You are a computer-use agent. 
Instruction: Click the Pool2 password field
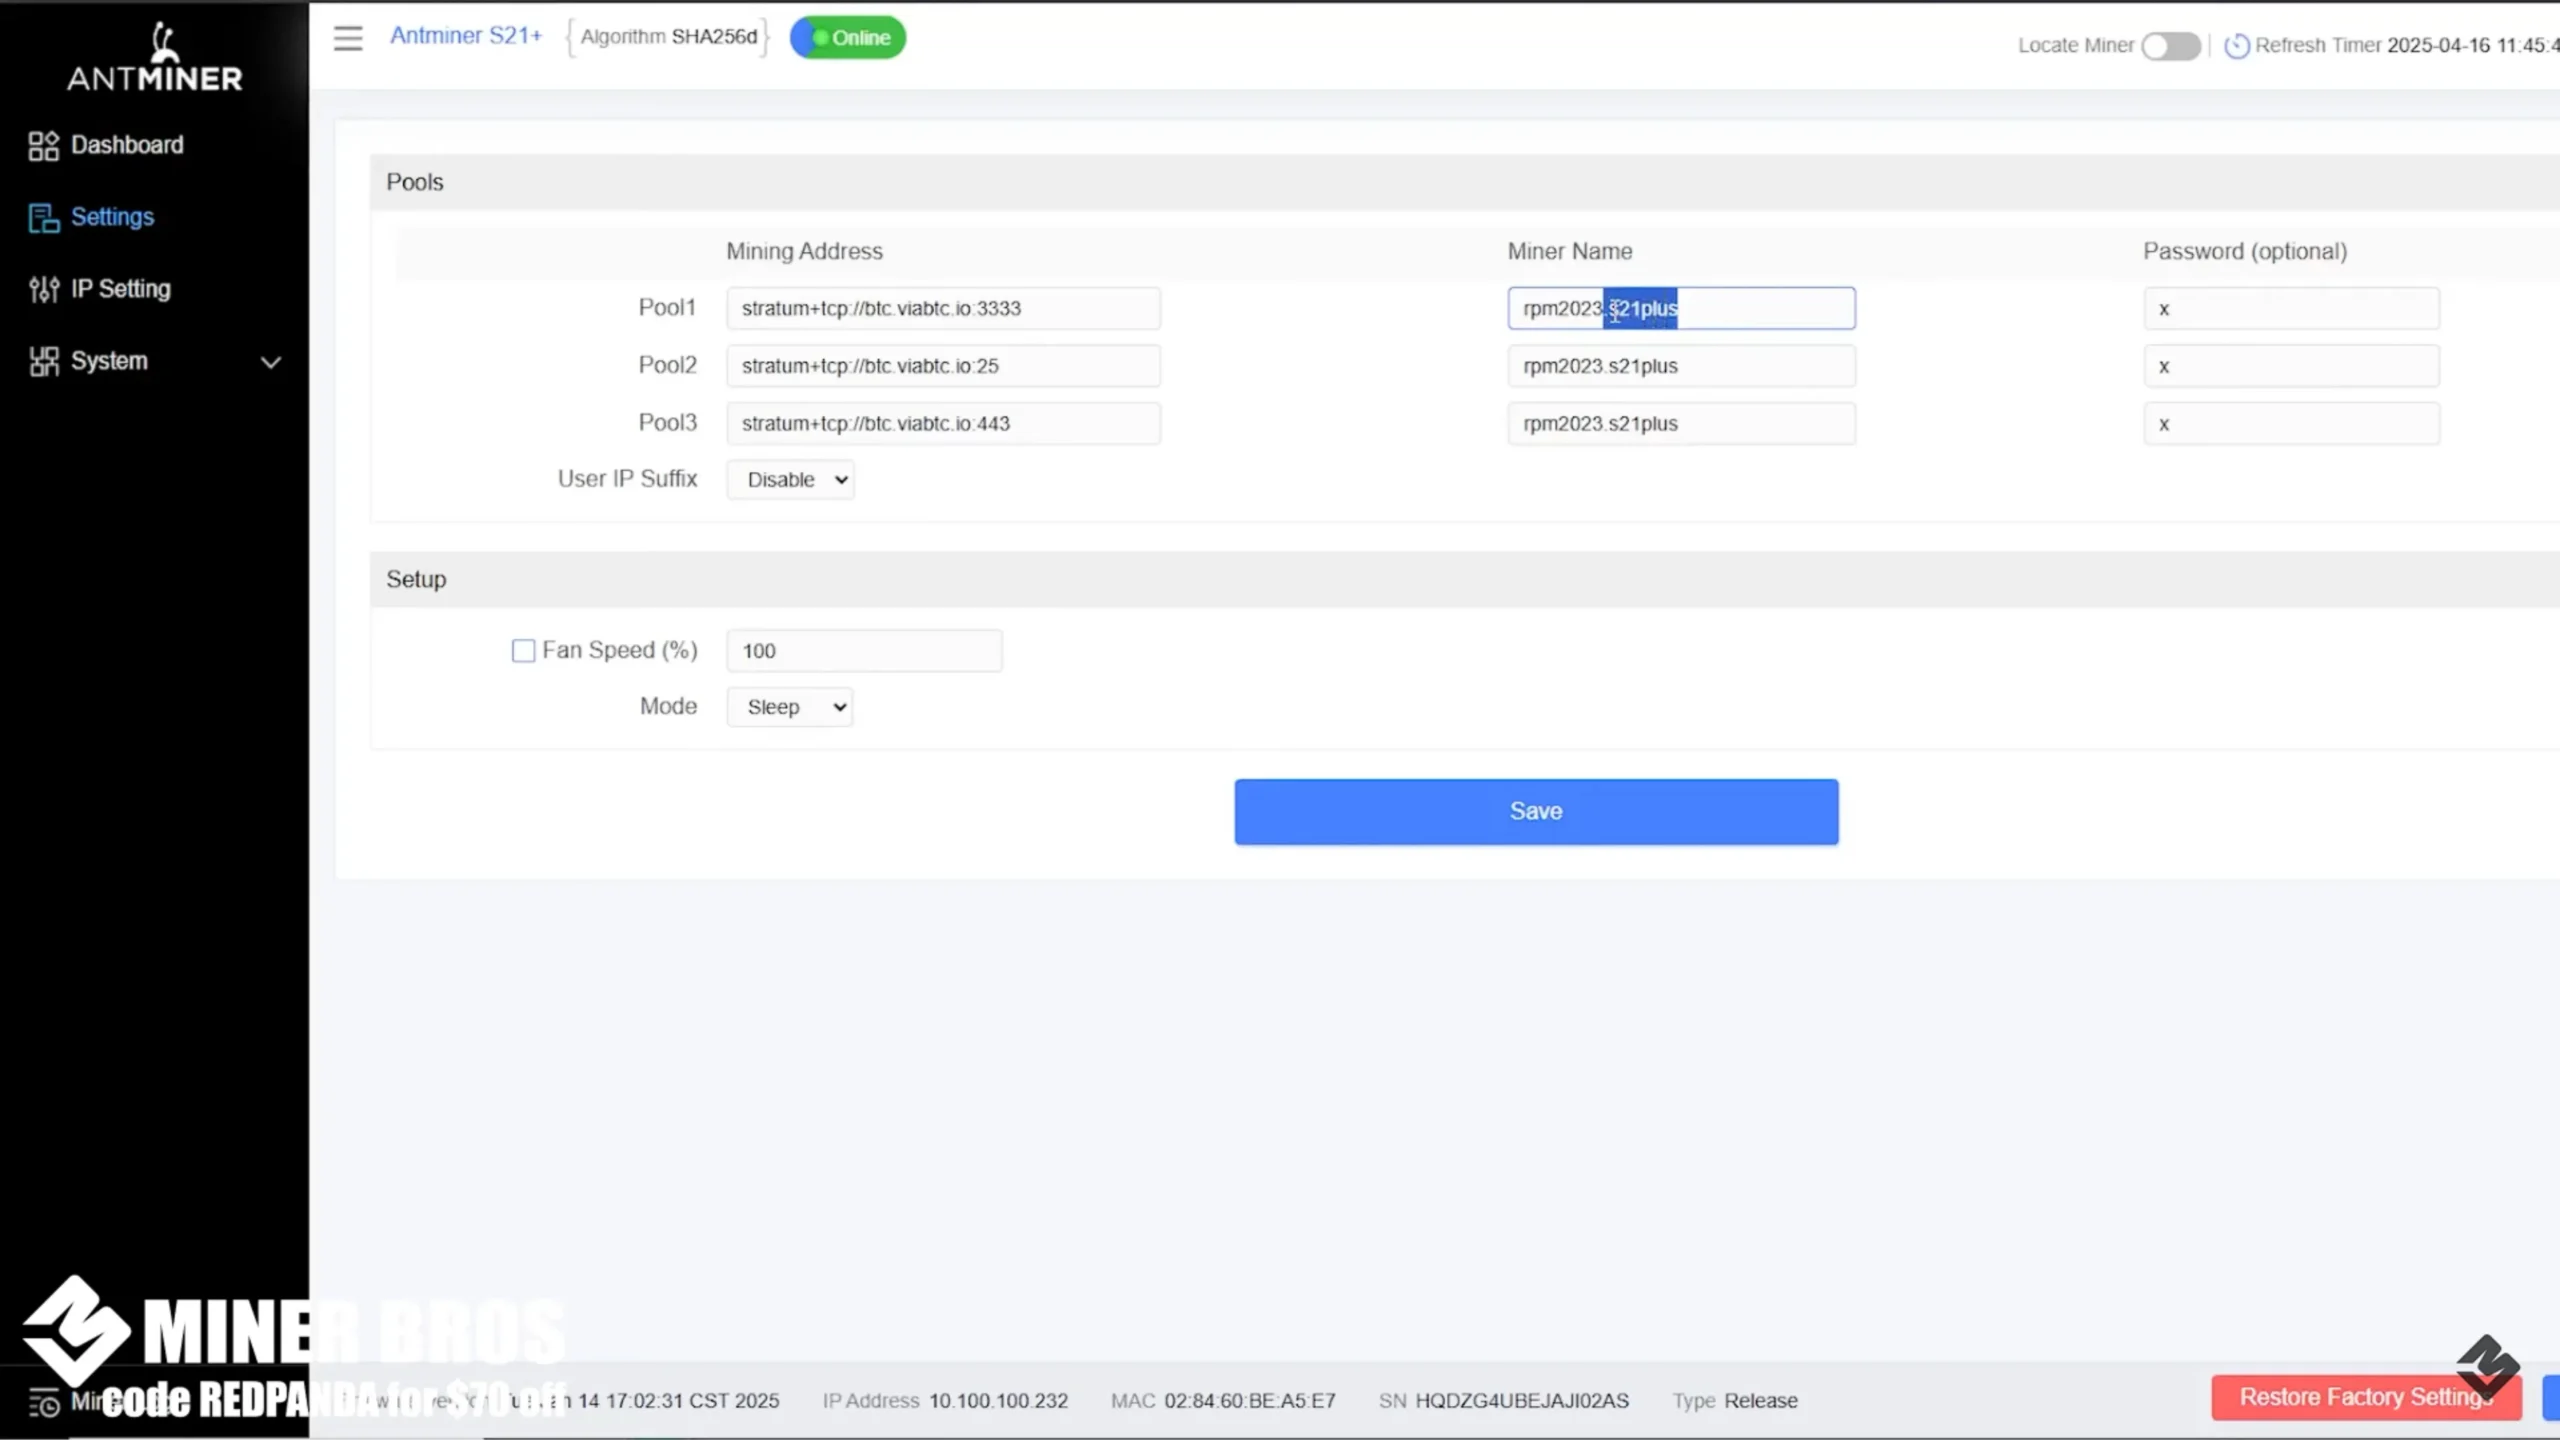2291,366
